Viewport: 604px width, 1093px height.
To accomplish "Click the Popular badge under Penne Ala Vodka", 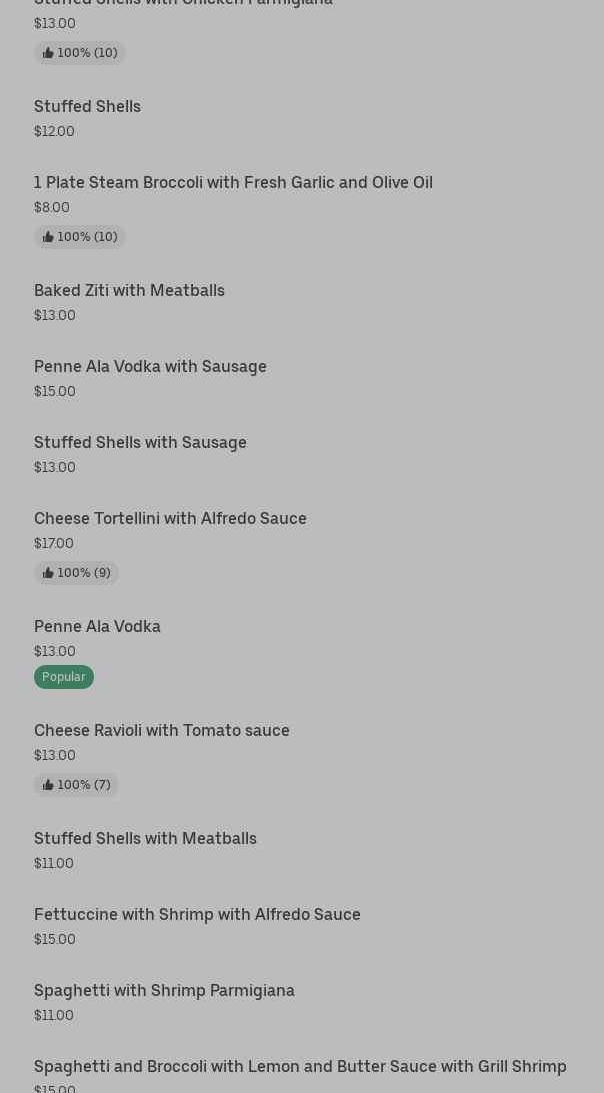I will coord(64,677).
